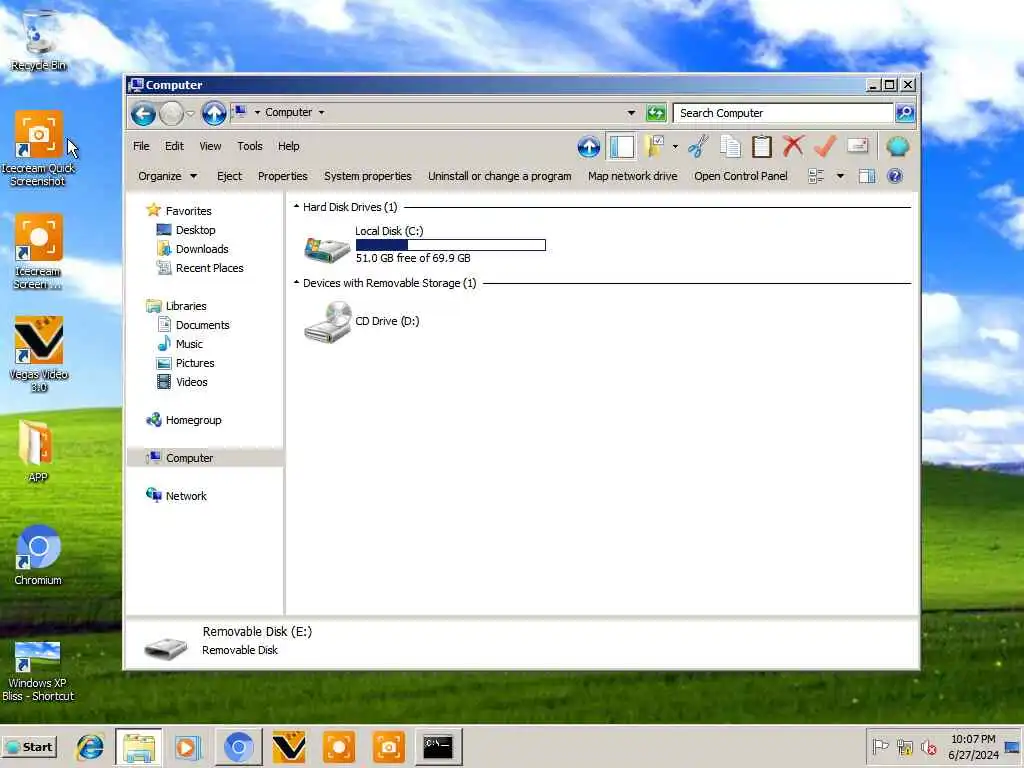
Task: Click the Back navigation arrow
Action: 143,114
